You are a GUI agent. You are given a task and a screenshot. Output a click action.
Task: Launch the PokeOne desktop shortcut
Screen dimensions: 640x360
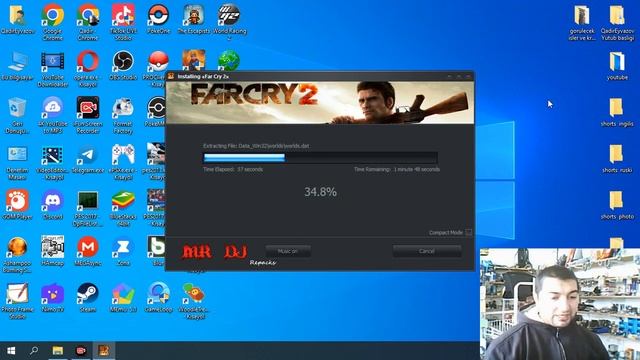158,19
